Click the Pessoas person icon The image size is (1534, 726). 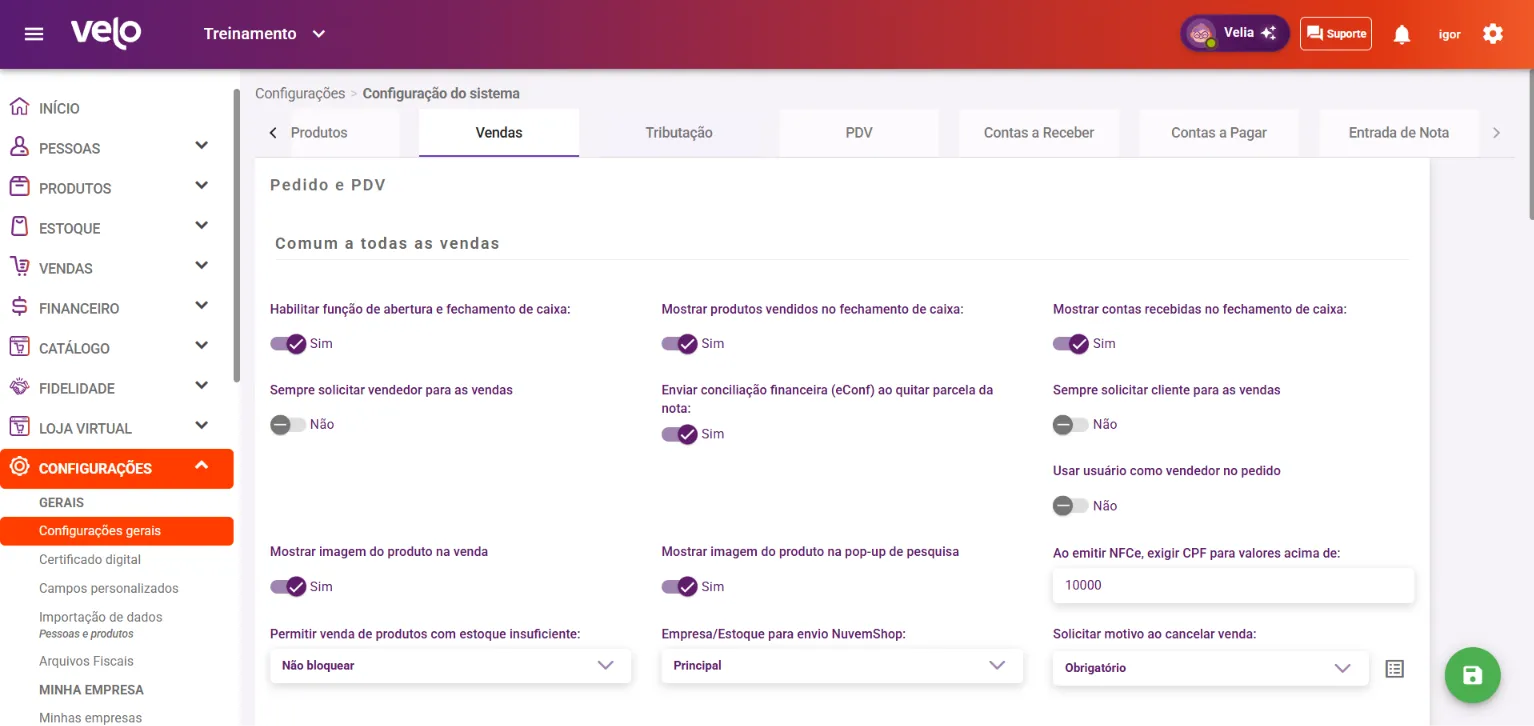tap(19, 147)
